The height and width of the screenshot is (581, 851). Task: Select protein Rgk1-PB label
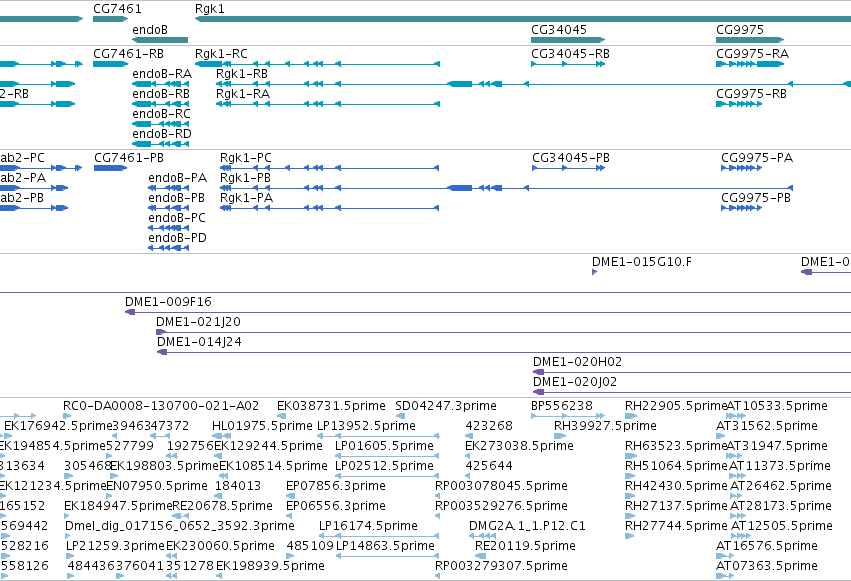click(x=245, y=178)
